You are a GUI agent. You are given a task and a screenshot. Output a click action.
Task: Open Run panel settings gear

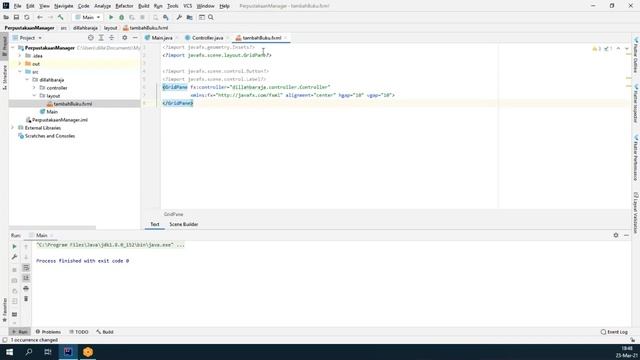616,235
